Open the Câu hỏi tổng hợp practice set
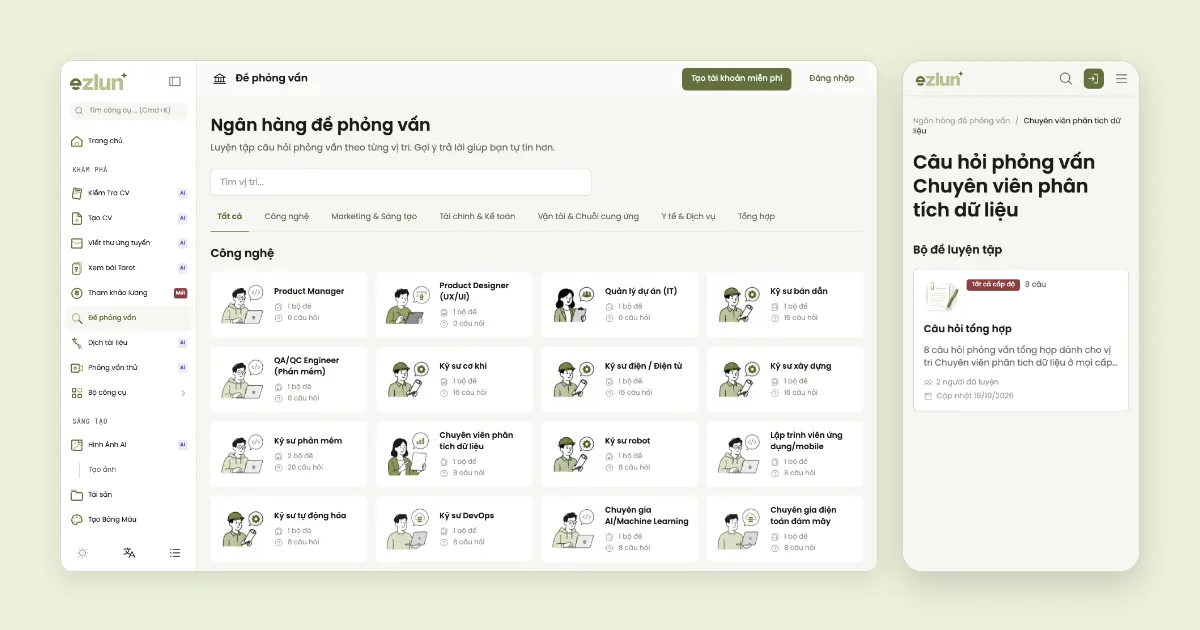 click(x=1021, y=340)
